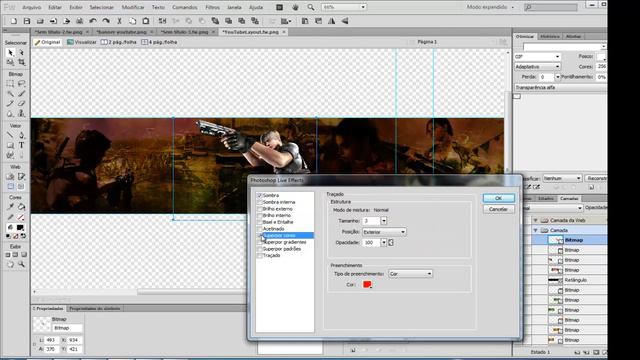Screen dimensions: 640x360
Task: Switch to the Estados panel tab
Action: point(546,198)
